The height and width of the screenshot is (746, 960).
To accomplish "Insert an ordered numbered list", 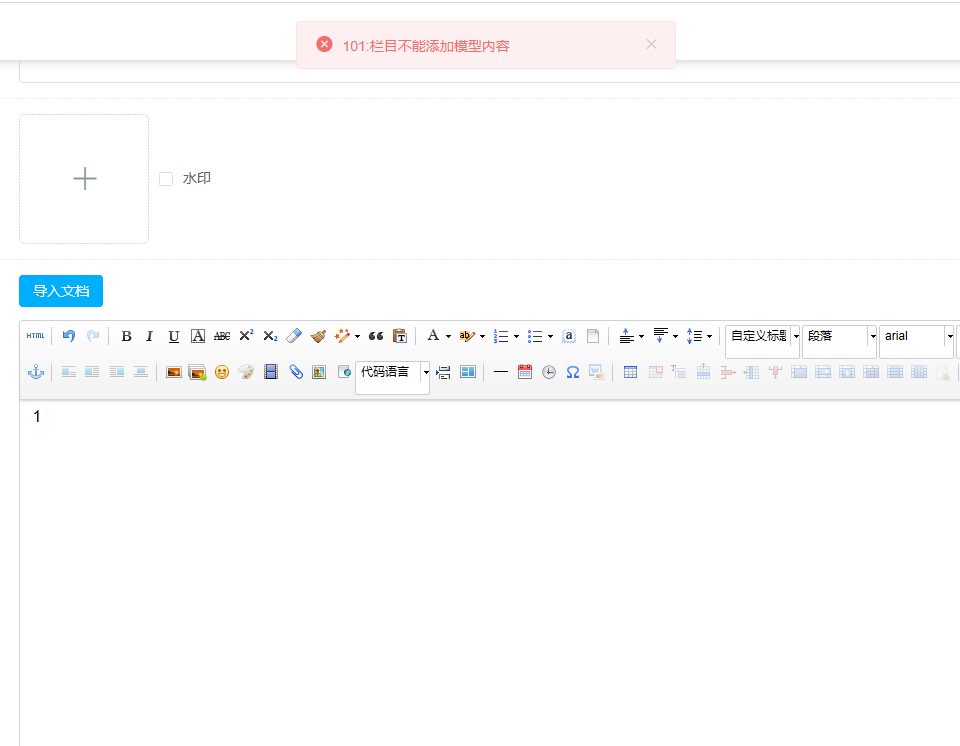I will point(501,336).
